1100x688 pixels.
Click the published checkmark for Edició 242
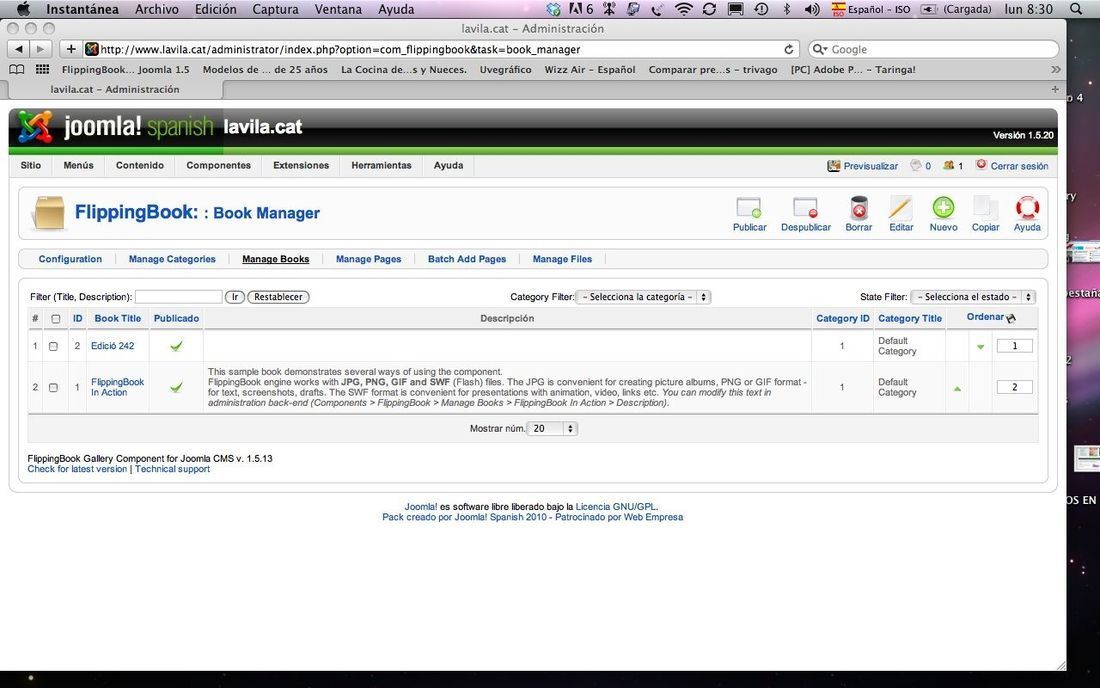[176, 346]
